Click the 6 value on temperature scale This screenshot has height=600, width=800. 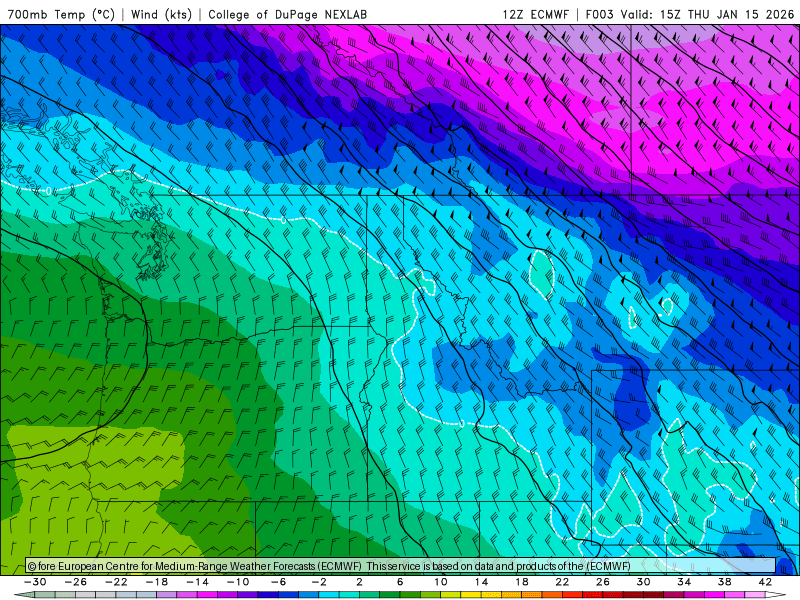400,582
